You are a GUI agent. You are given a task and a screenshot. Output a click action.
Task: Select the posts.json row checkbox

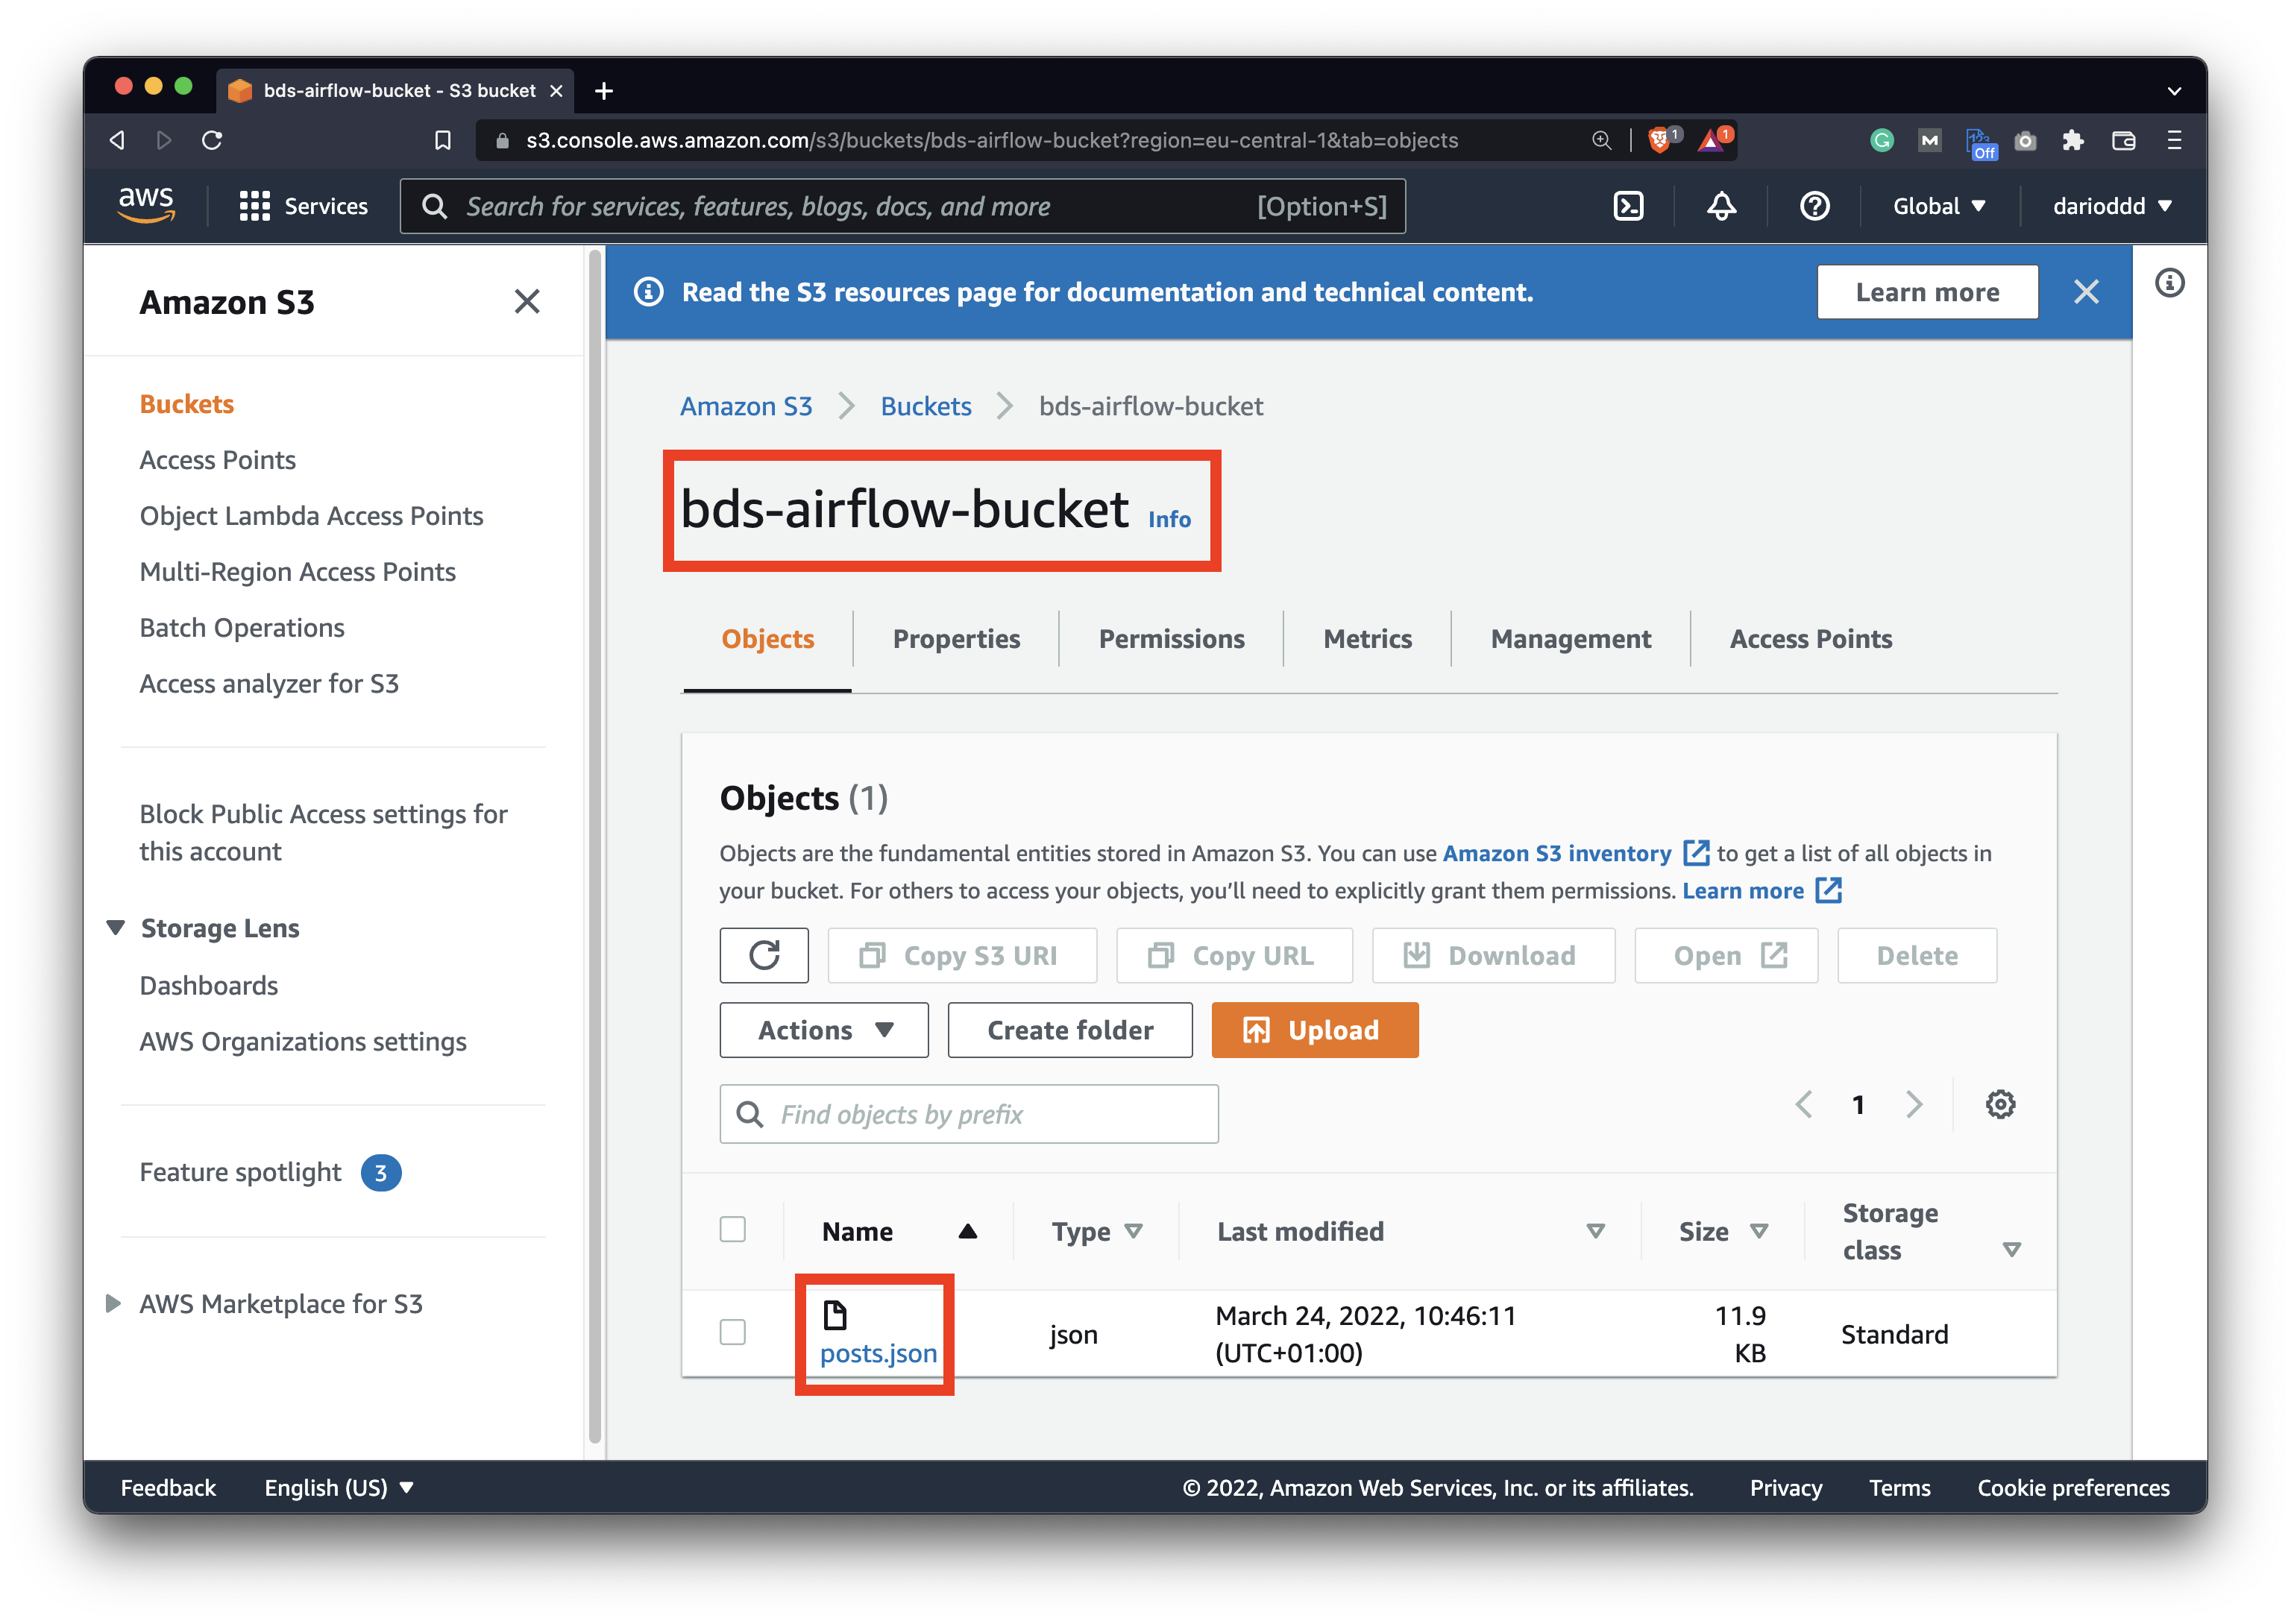coord(733,1333)
